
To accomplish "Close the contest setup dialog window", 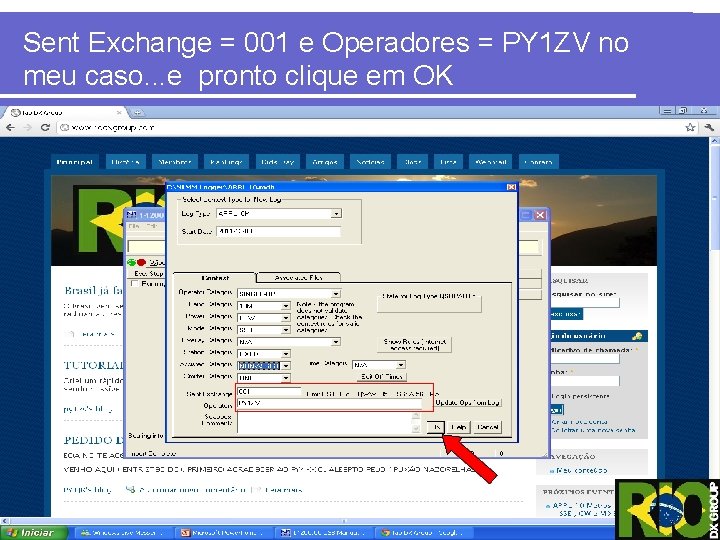I will click(511, 187).
